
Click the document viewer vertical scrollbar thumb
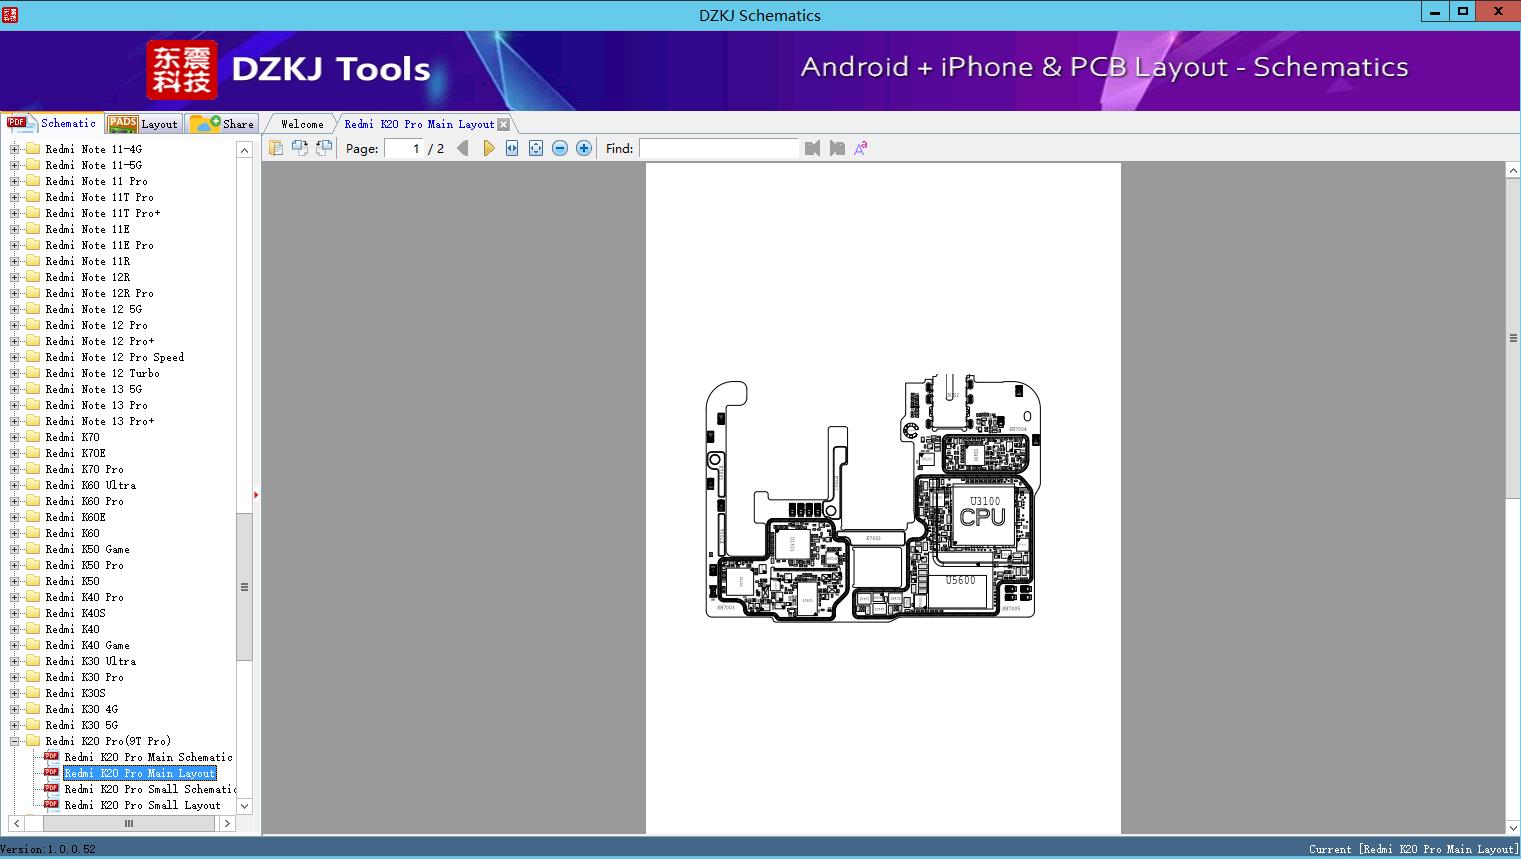(1513, 338)
